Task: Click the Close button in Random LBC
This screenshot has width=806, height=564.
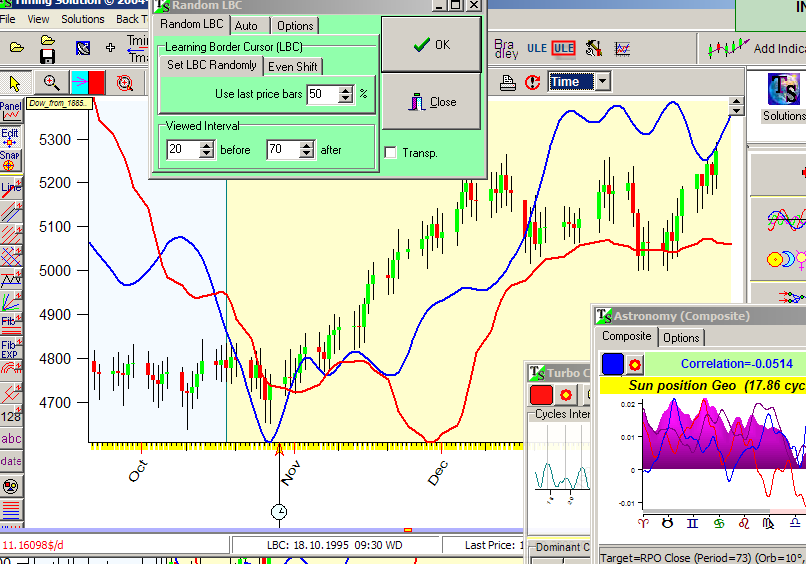Action: point(431,102)
